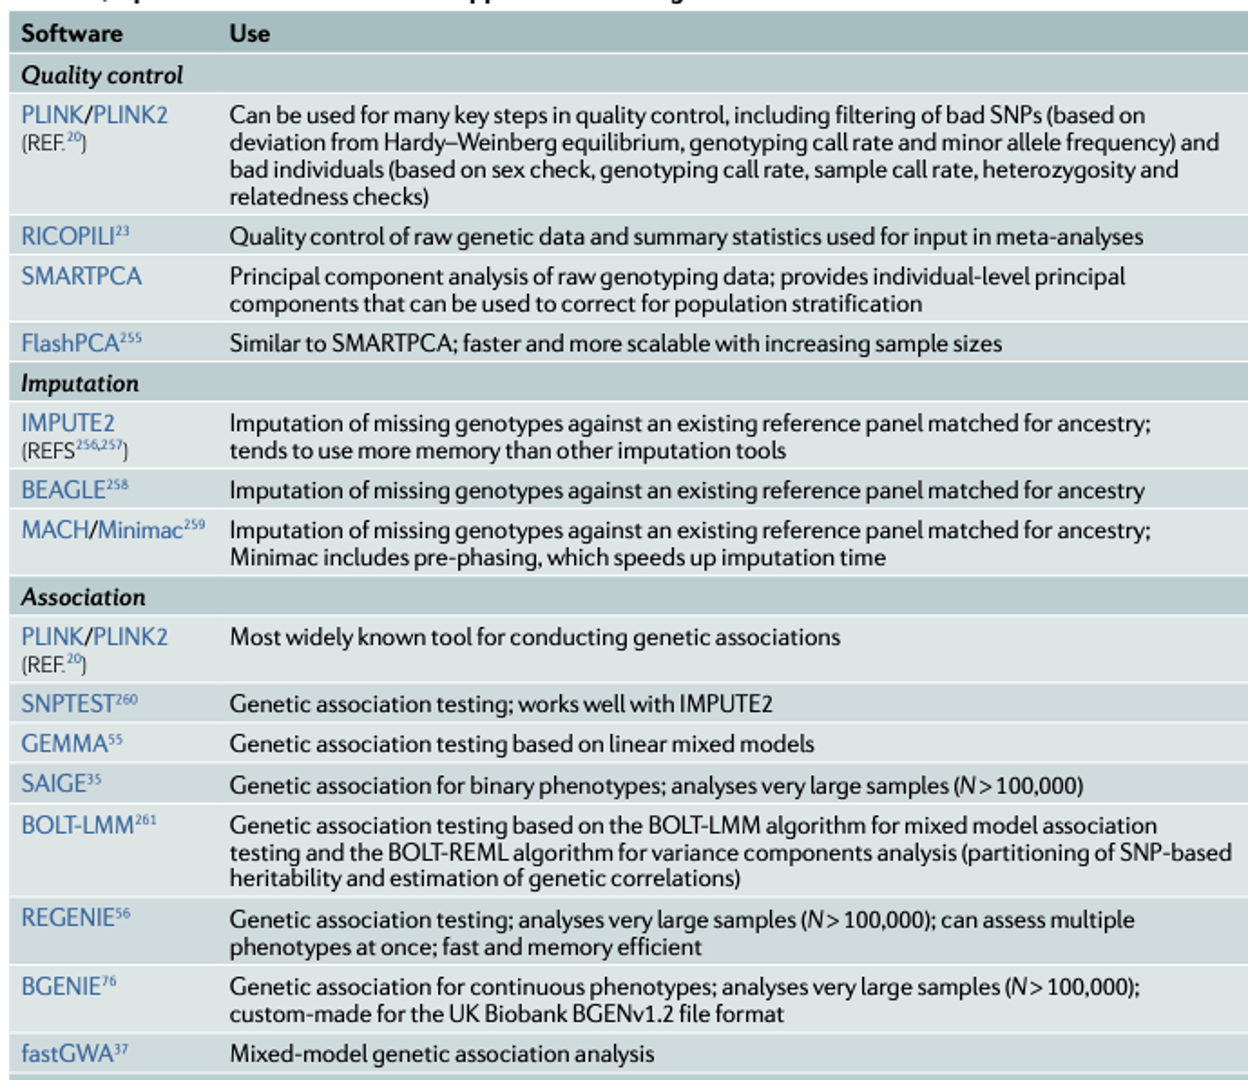Click text 'Genetic association testing based on linear mixed models'
Screen dimensions: 1248x1080
(x=522, y=744)
